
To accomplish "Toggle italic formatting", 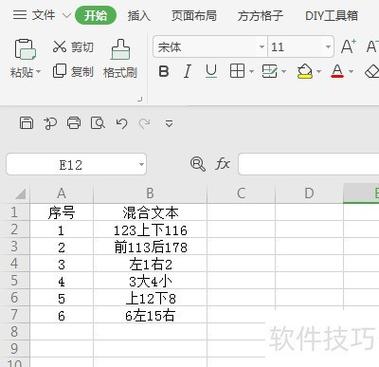I will pyautogui.click(x=187, y=71).
